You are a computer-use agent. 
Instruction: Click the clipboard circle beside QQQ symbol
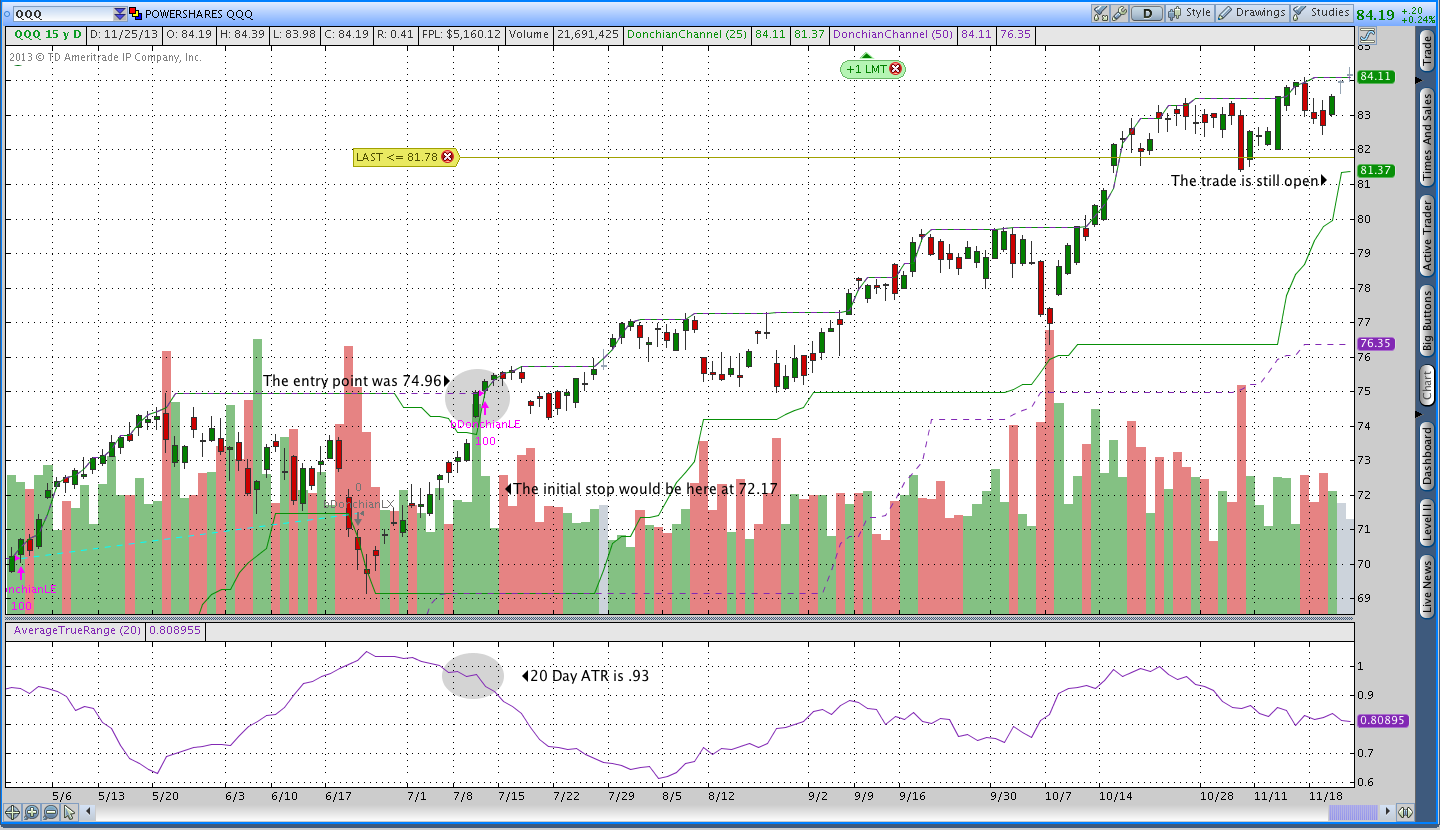(7, 14)
